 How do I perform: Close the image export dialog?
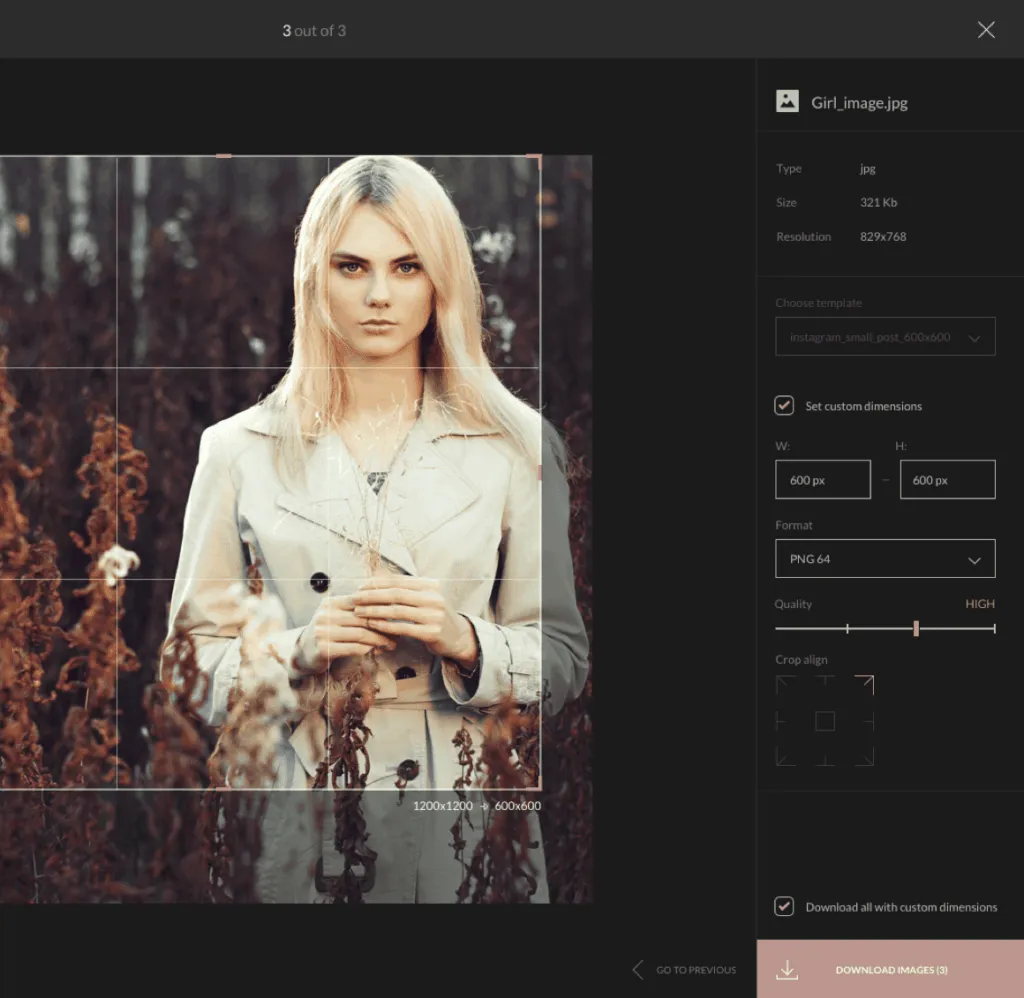986,30
